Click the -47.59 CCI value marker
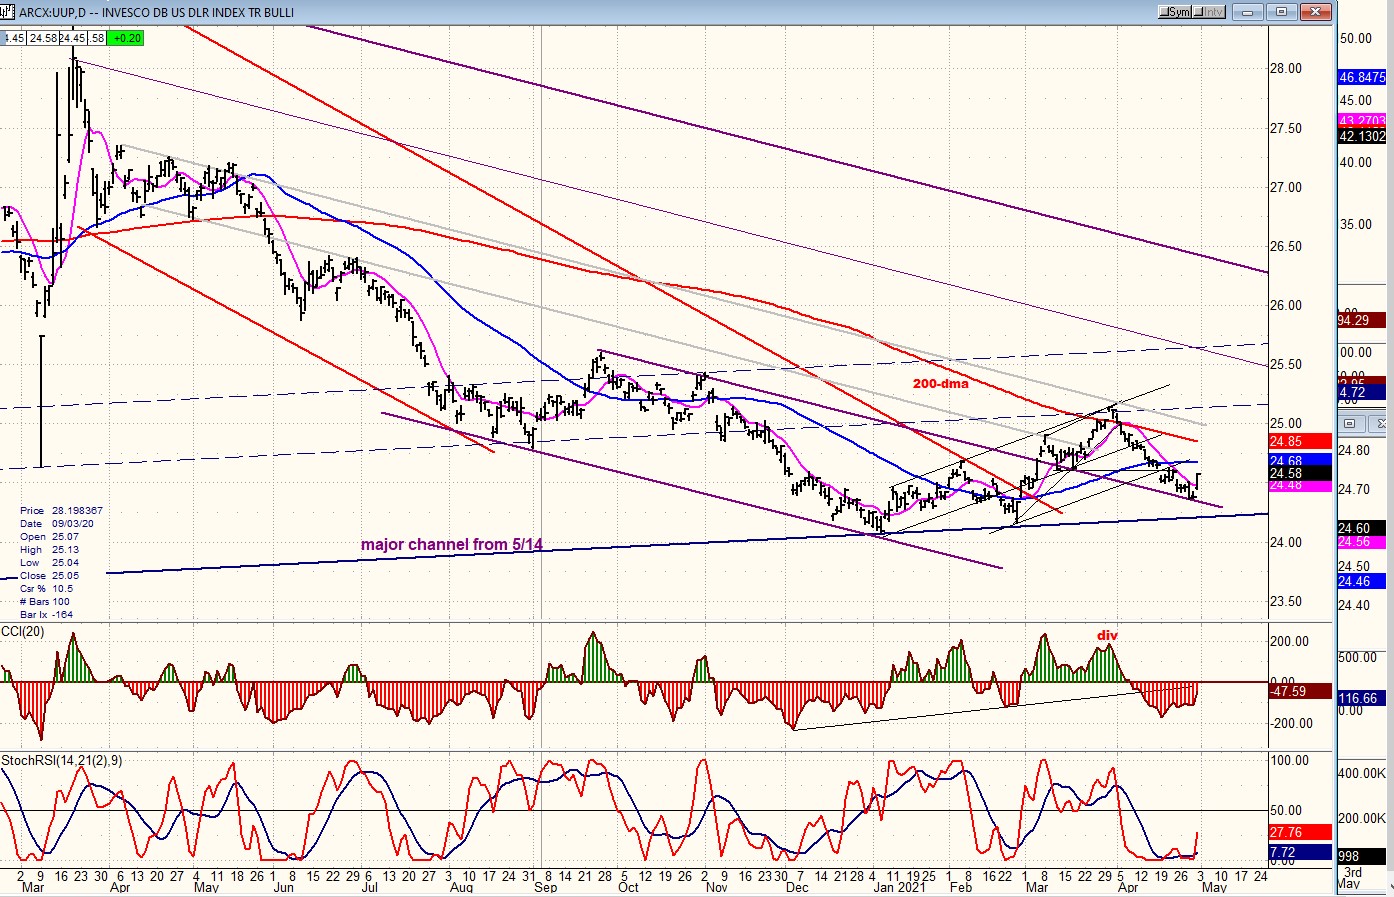This screenshot has height=897, width=1394. [x=1300, y=691]
